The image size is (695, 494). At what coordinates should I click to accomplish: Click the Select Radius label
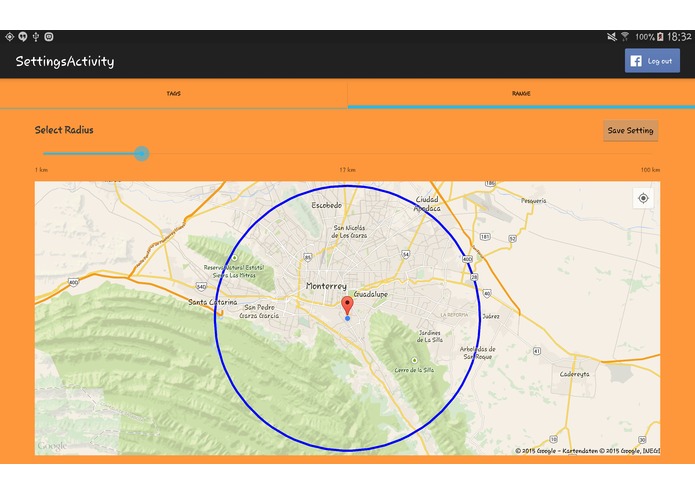tap(64, 130)
